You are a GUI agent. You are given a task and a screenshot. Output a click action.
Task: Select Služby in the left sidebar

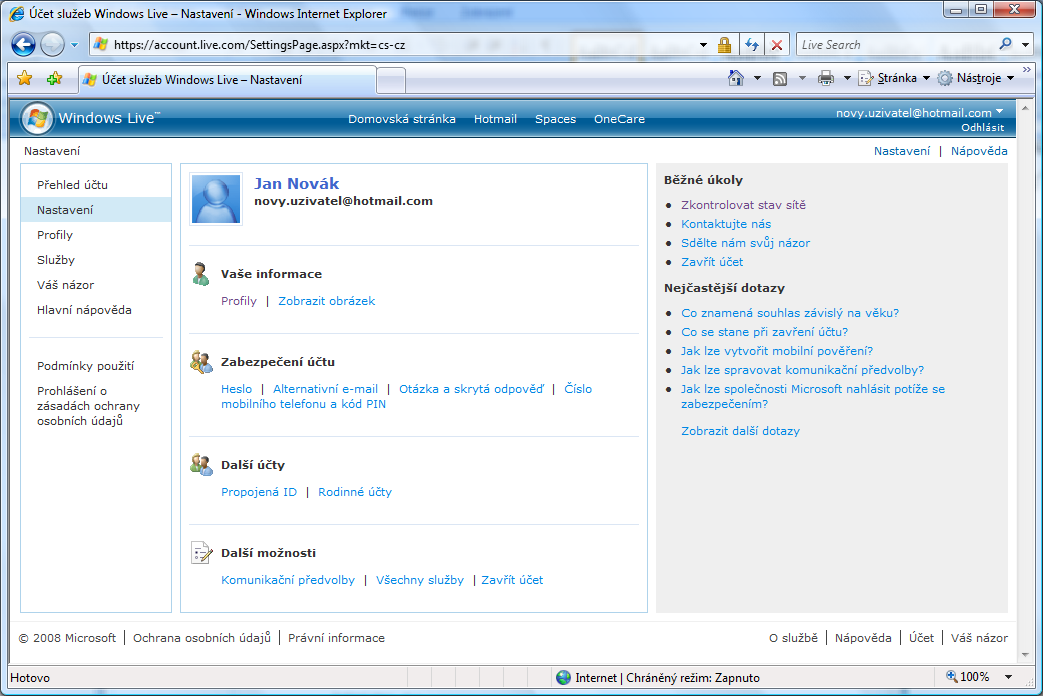(56, 260)
